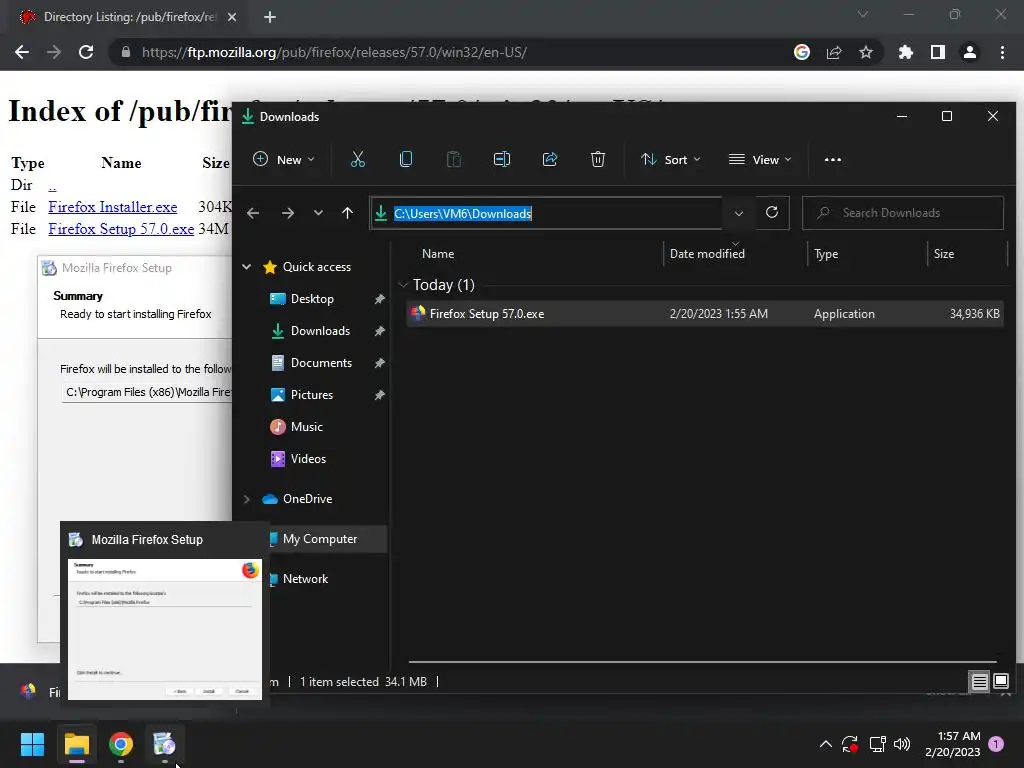Click the Copy icon in Explorer toolbar

point(406,159)
